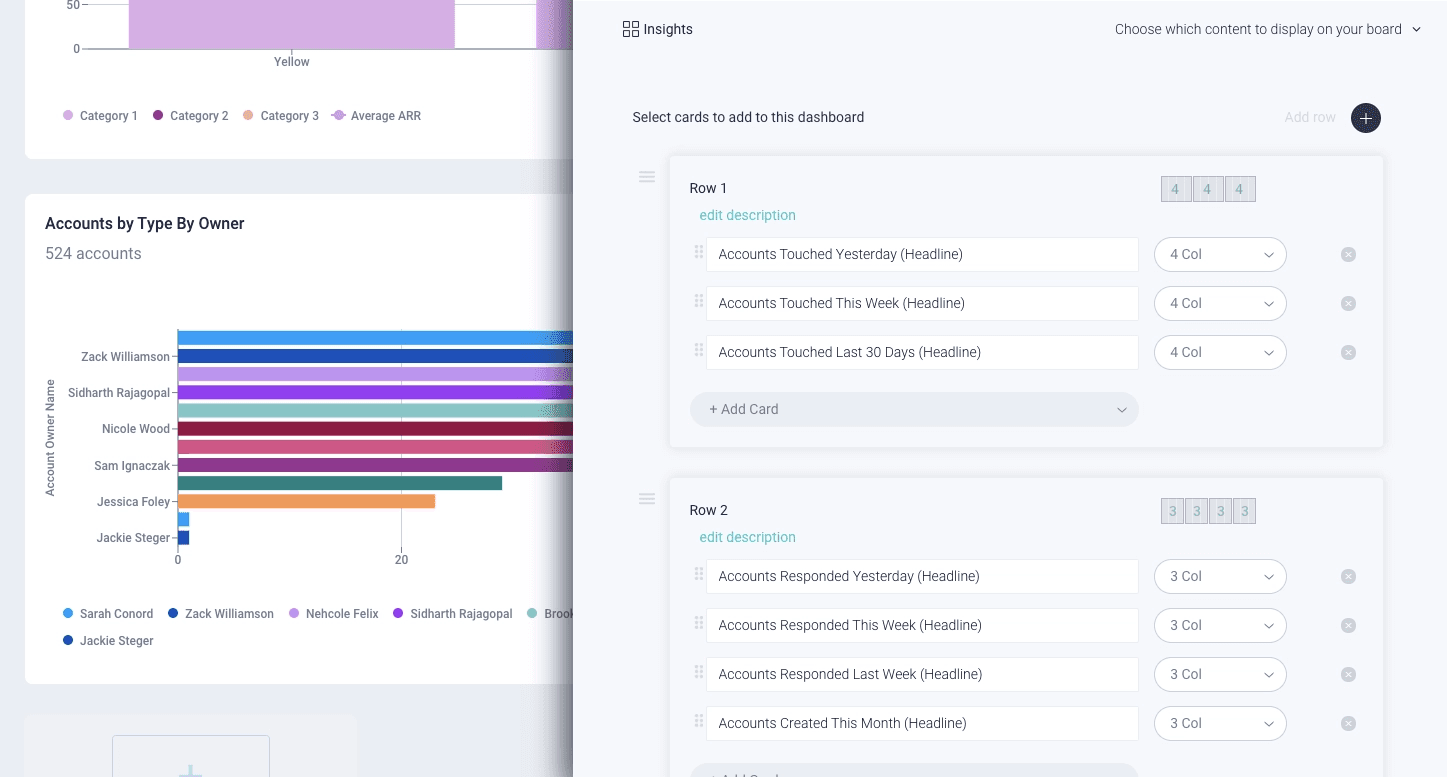This screenshot has width=1447, height=777.
Task: Click drag handle for Accounts Responded Last Week
Action: [x=699, y=672]
